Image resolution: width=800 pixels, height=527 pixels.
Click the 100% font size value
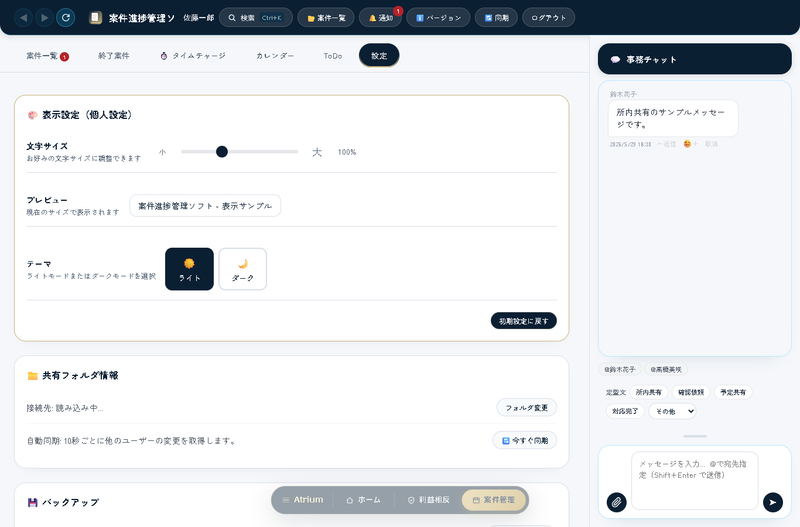[x=347, y=152]
